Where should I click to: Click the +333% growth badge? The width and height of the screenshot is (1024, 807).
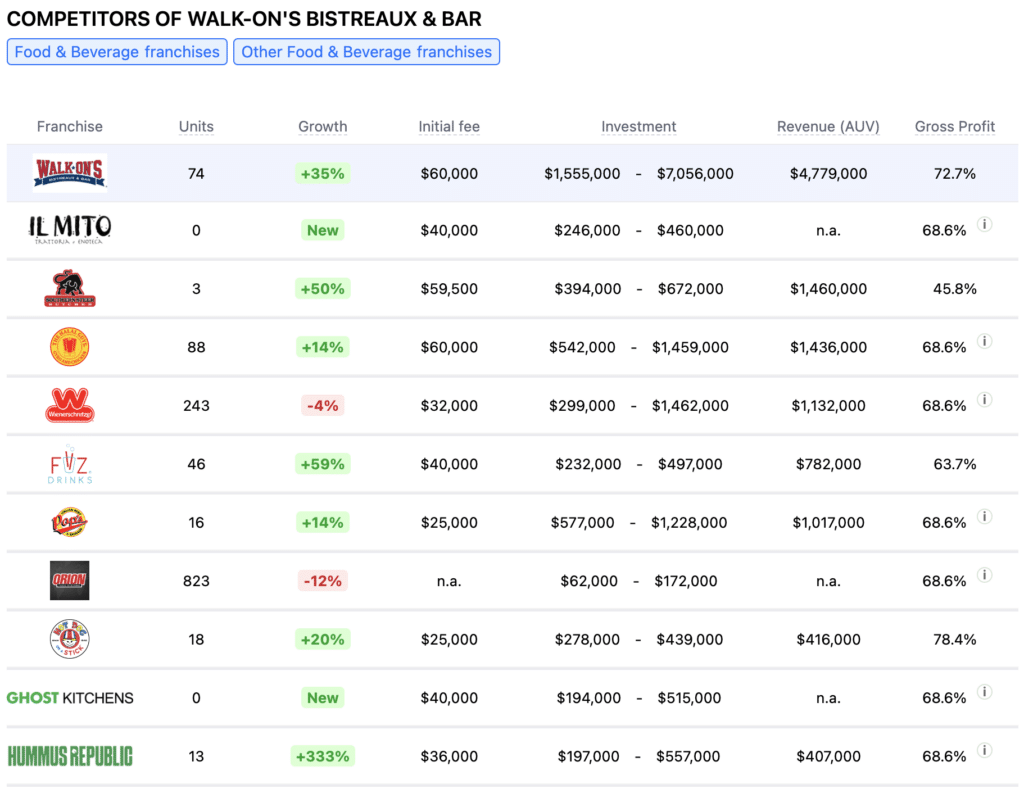coord(323,756)
